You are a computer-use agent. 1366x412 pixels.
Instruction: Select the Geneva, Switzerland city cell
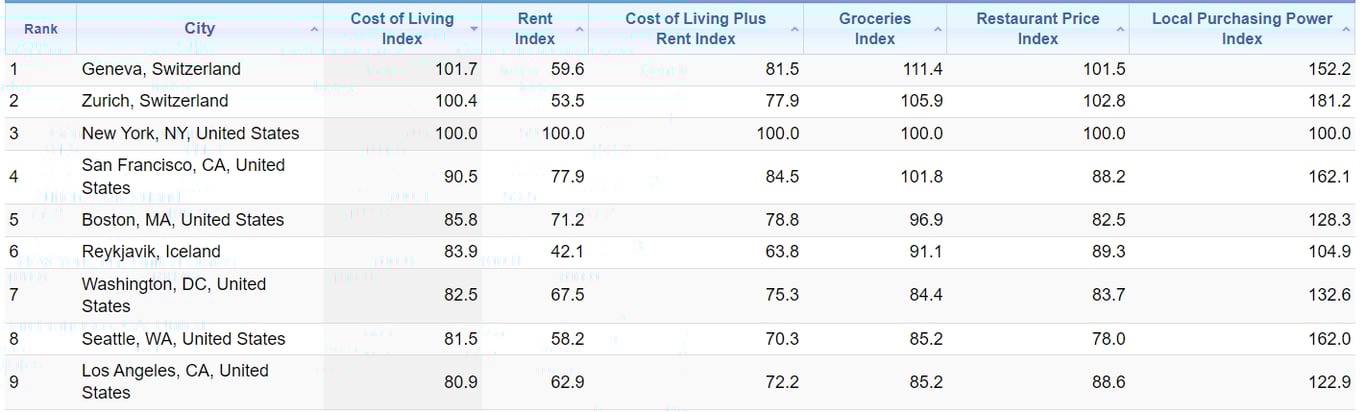coord(161,69)
